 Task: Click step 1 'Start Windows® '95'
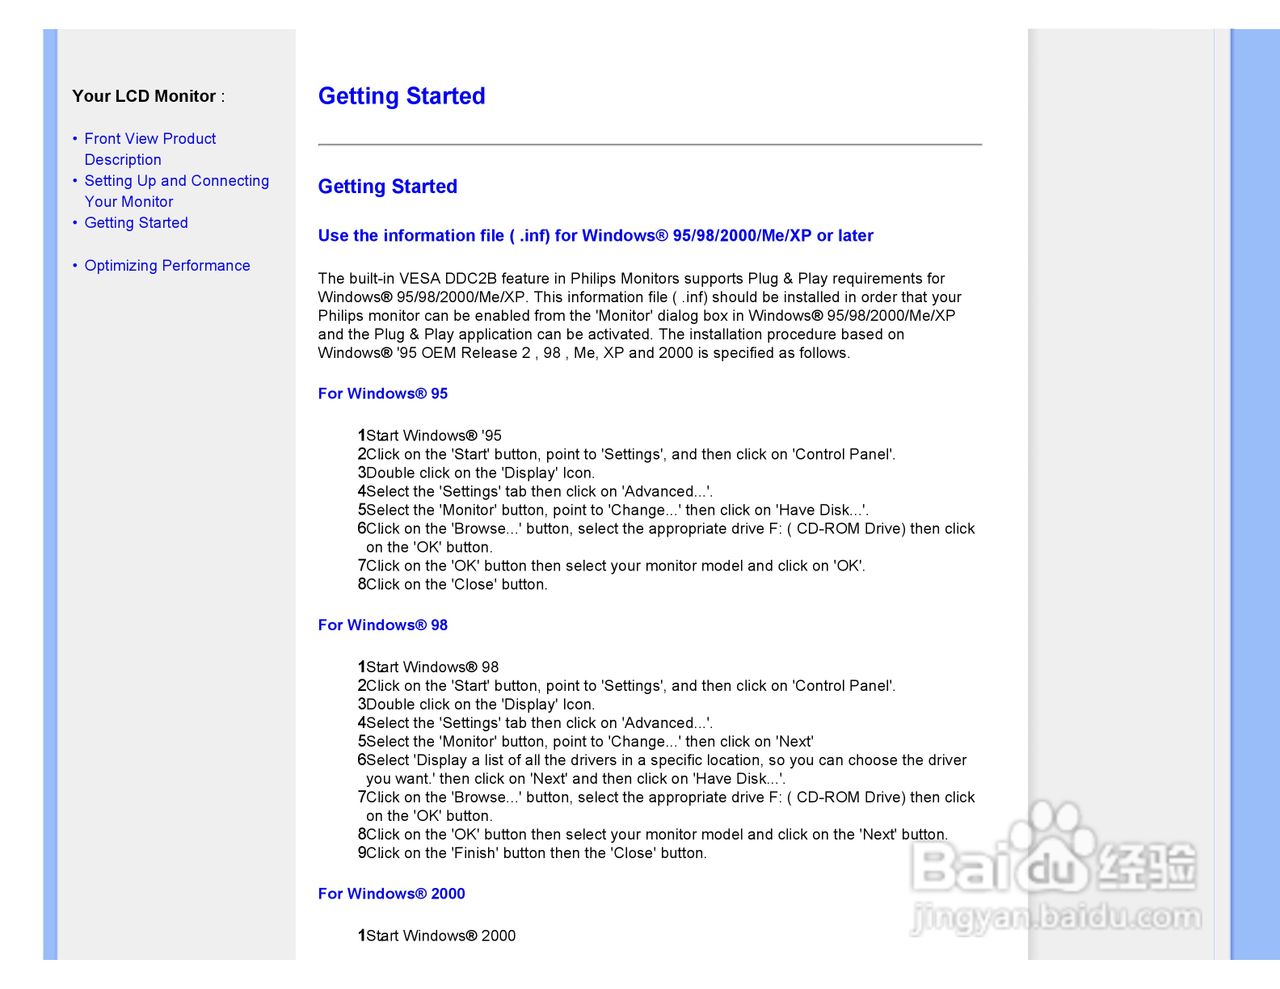(433, 436)
